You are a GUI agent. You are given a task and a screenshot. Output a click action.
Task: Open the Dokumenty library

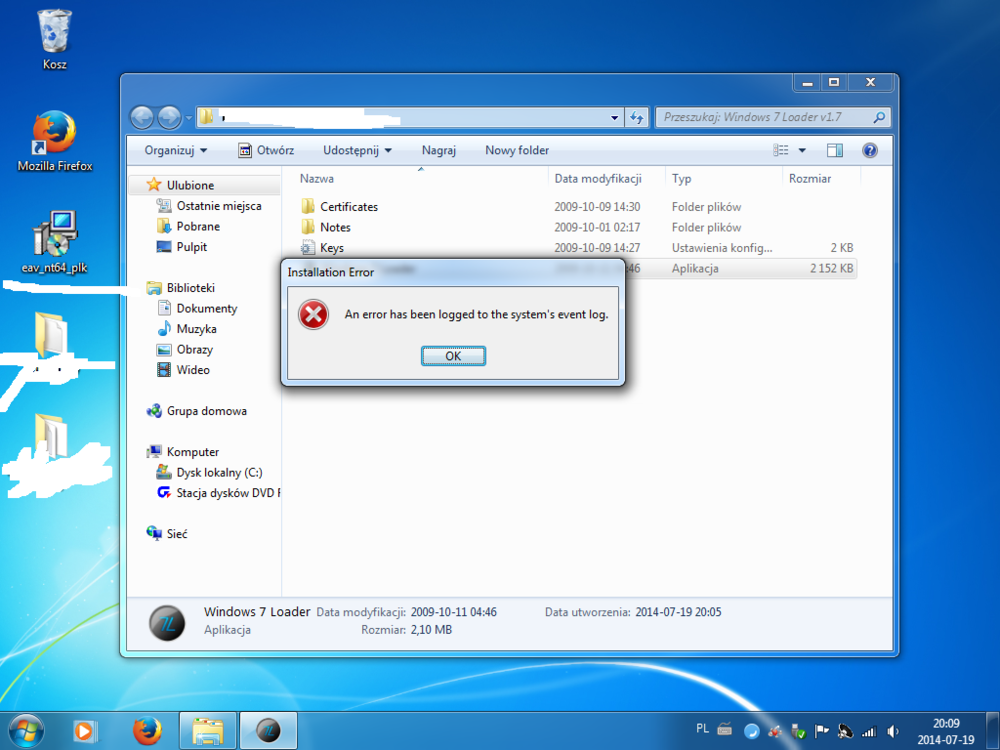207,308
